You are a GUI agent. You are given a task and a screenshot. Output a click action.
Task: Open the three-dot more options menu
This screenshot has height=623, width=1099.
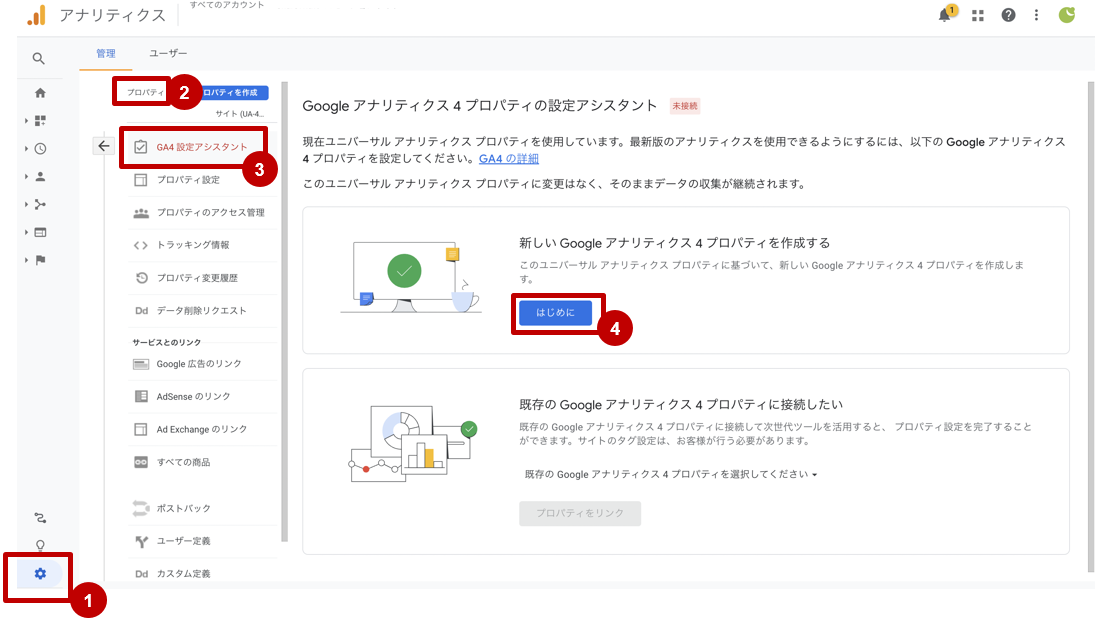(x=1037, y=15)
